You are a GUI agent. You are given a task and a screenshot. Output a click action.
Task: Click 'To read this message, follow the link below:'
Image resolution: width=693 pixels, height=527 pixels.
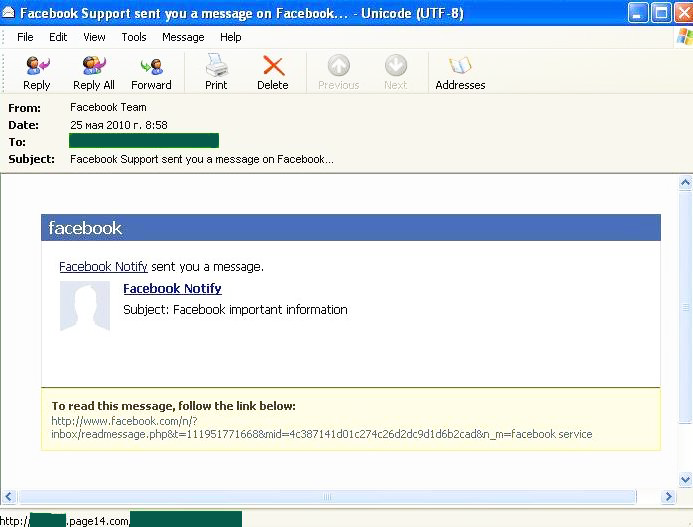coord(174,406)
